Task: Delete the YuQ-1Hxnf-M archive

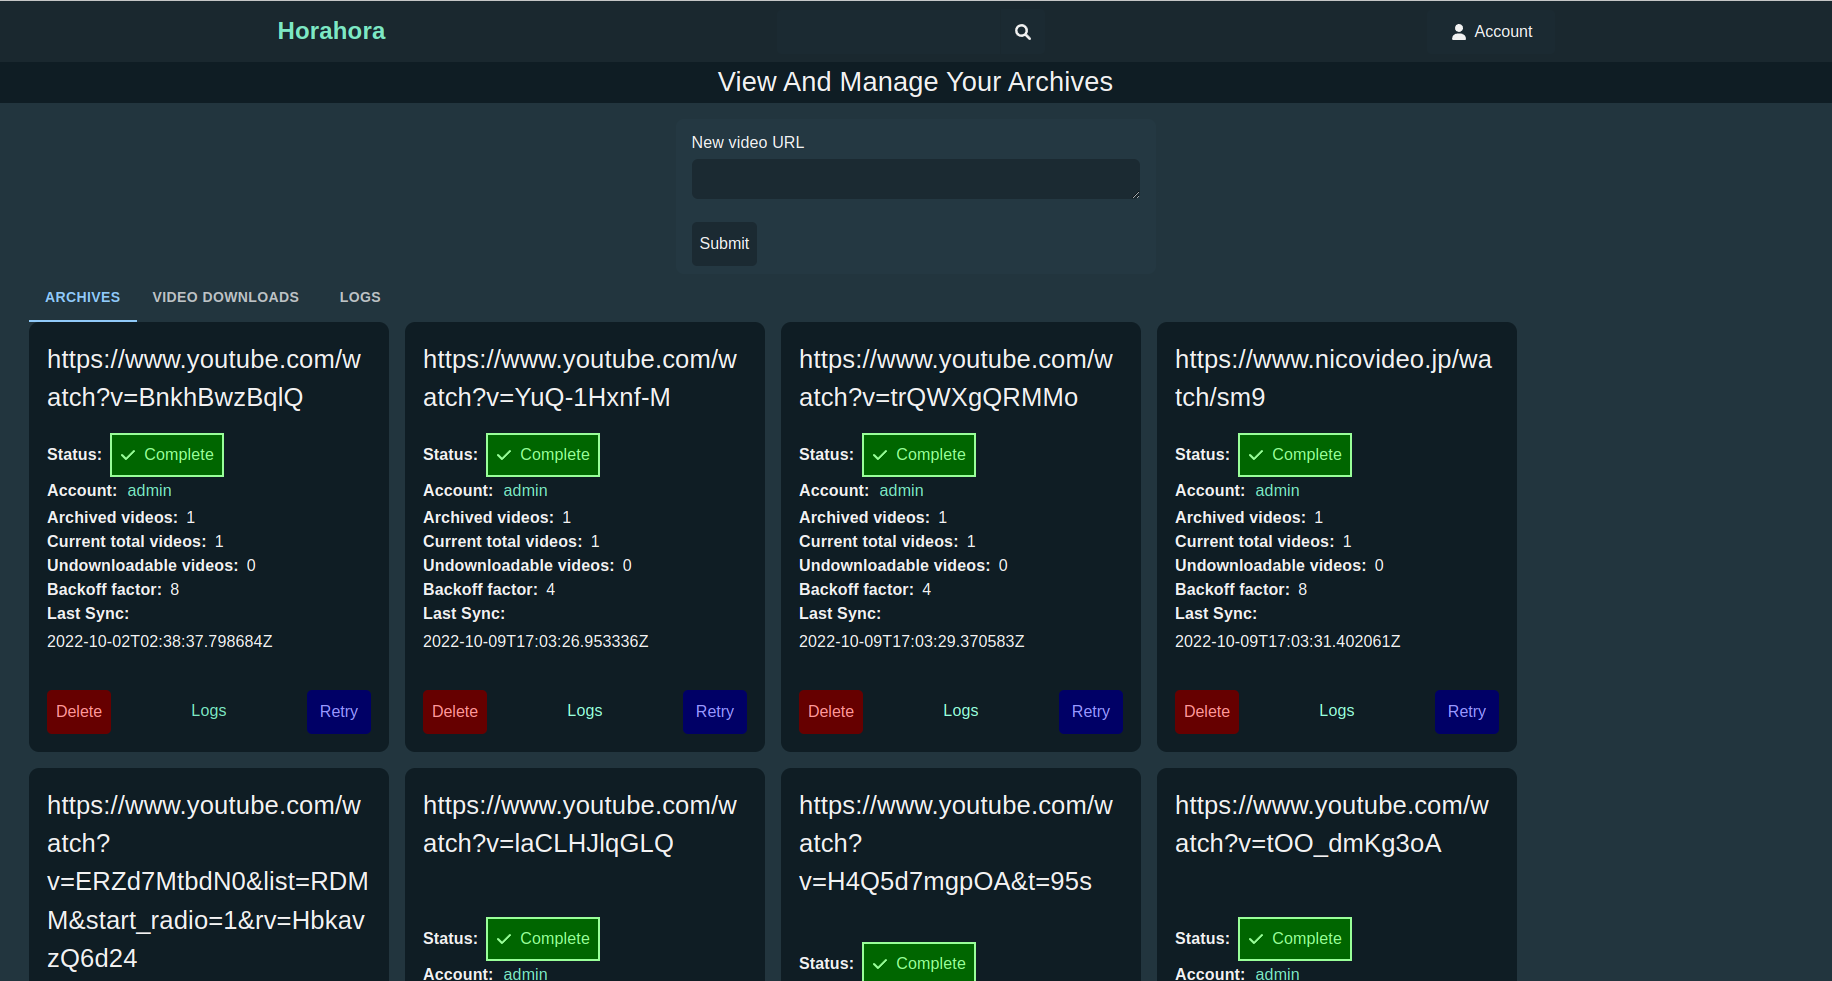Action: [x=455, y=711]
